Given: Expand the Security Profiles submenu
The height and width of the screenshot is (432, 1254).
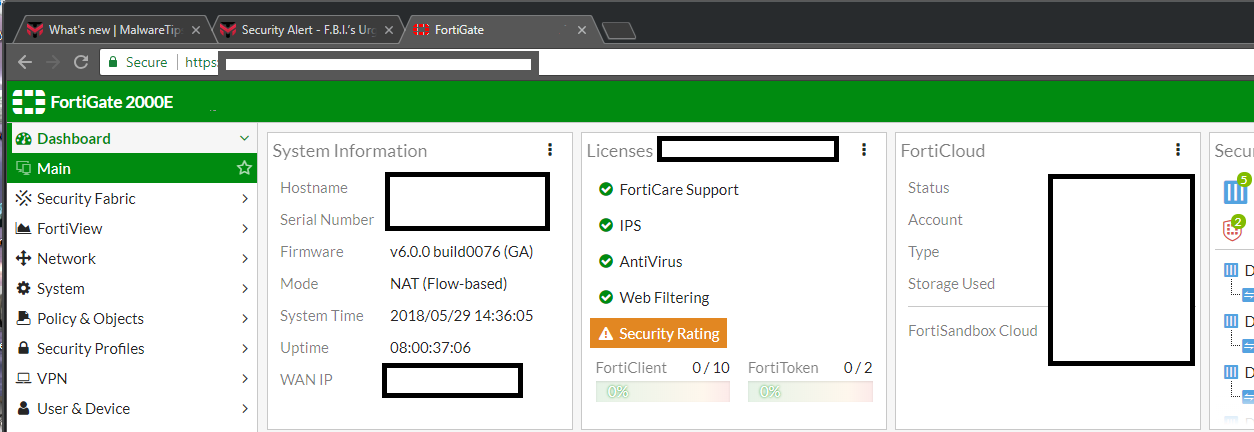Looking at the screenshot, I should coord(245,349).
